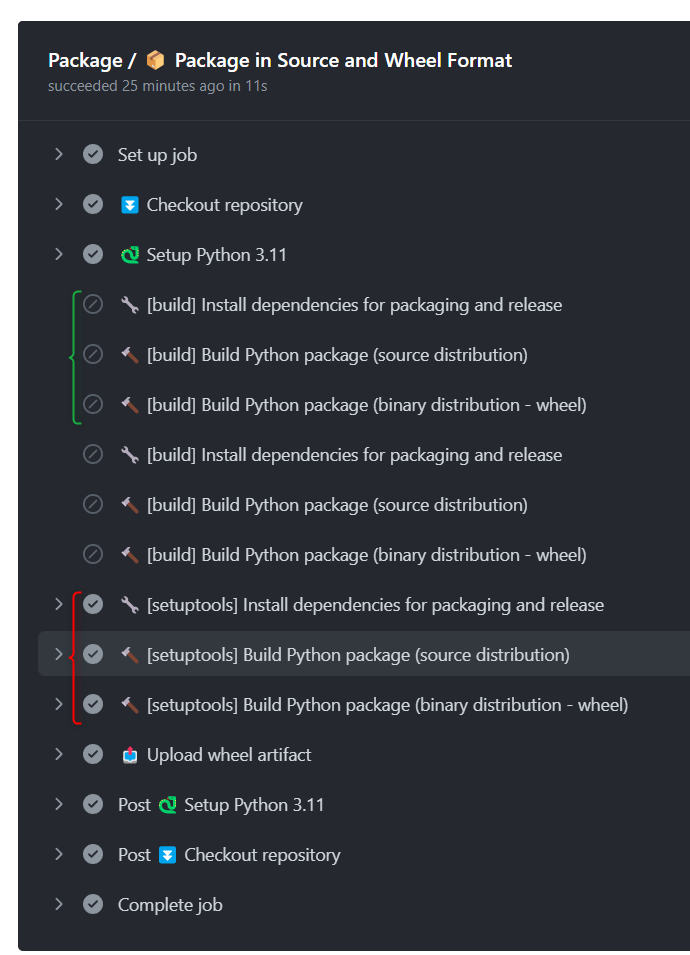The width and height of the screenshot is (690, 955).
Task: Click the Upload wheel artifact package icon
Action: point(130,754)
